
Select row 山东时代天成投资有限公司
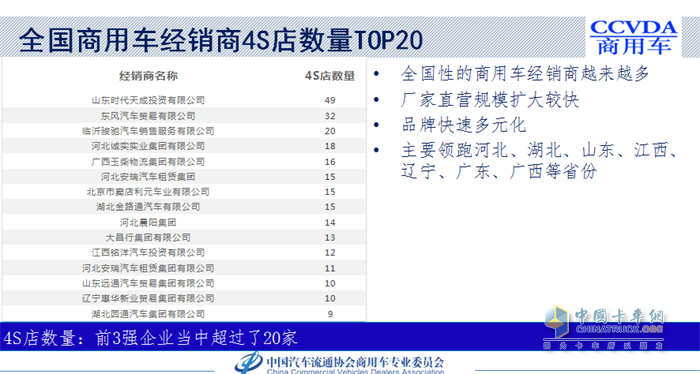(184, 100)
